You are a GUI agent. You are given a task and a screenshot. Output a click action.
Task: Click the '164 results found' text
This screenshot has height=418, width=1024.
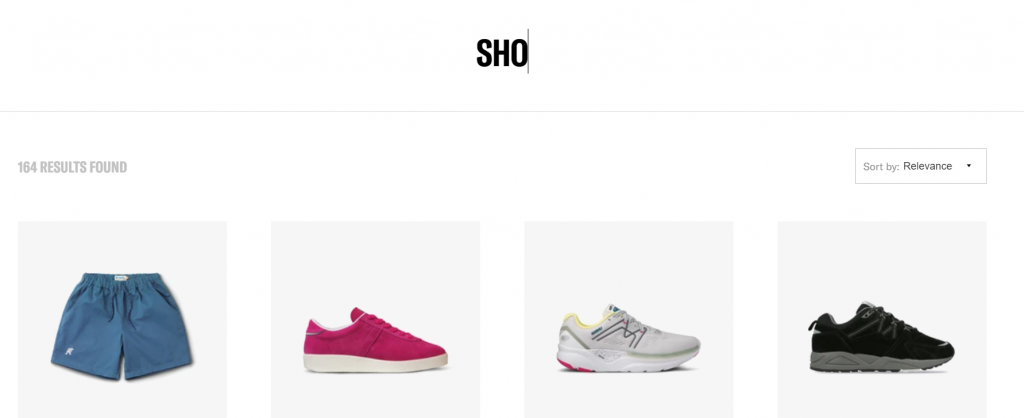[x=72, y=167]
